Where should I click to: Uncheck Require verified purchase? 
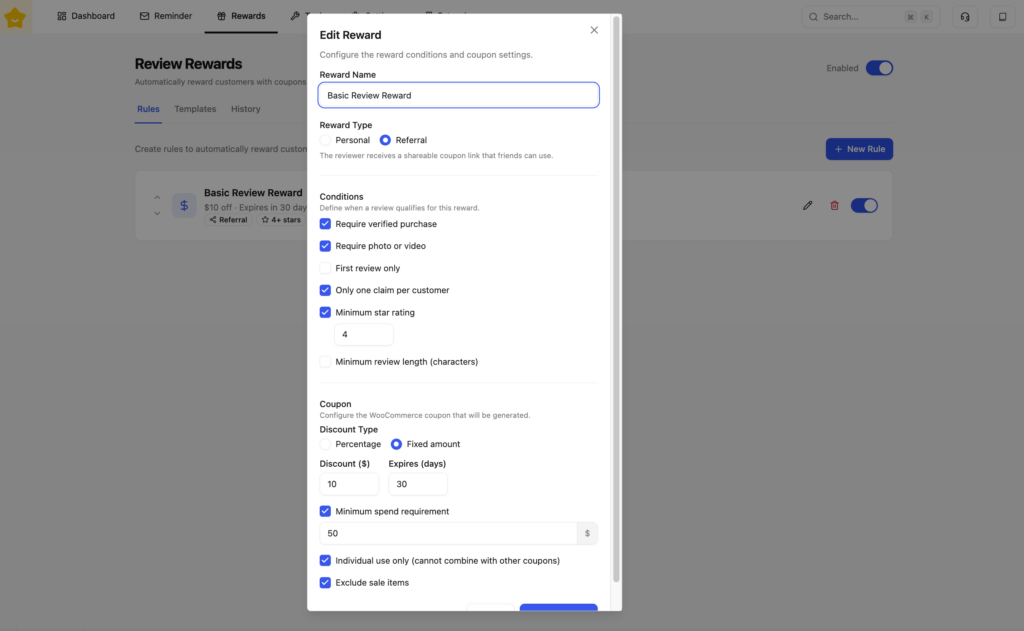pyautogui.click(x=325, y=224)
